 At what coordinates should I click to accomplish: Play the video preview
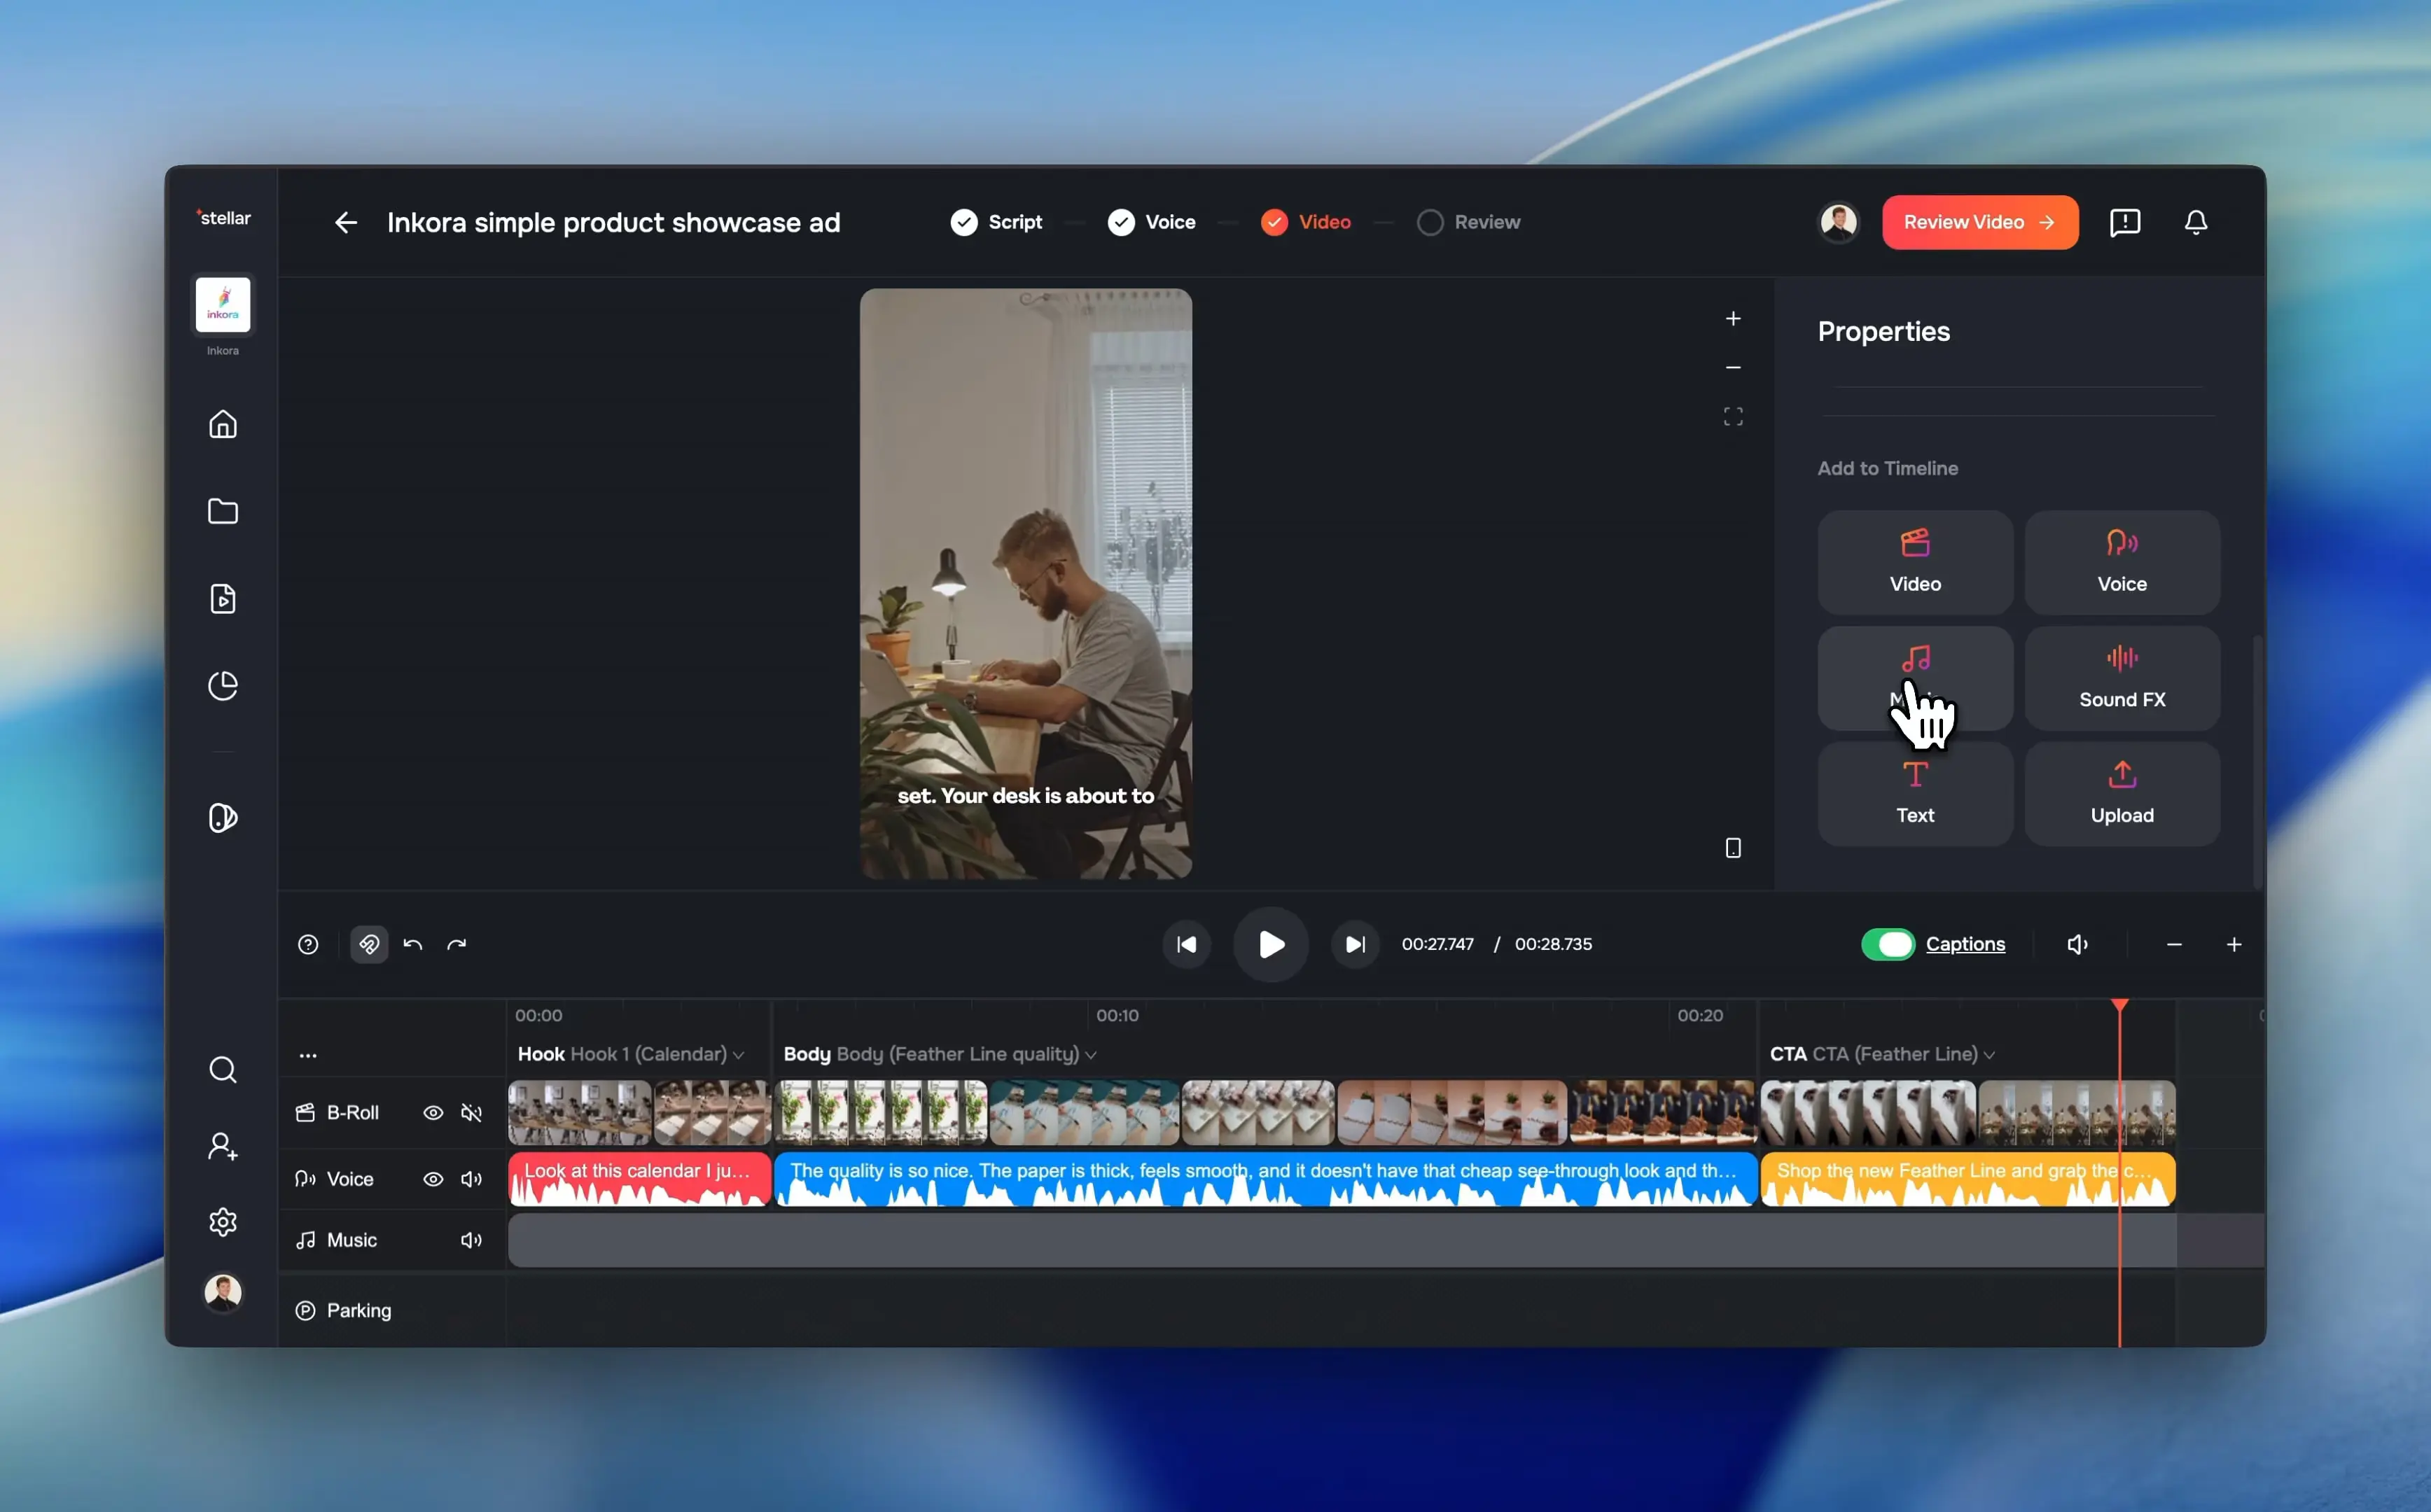(x=1270, y=944)
